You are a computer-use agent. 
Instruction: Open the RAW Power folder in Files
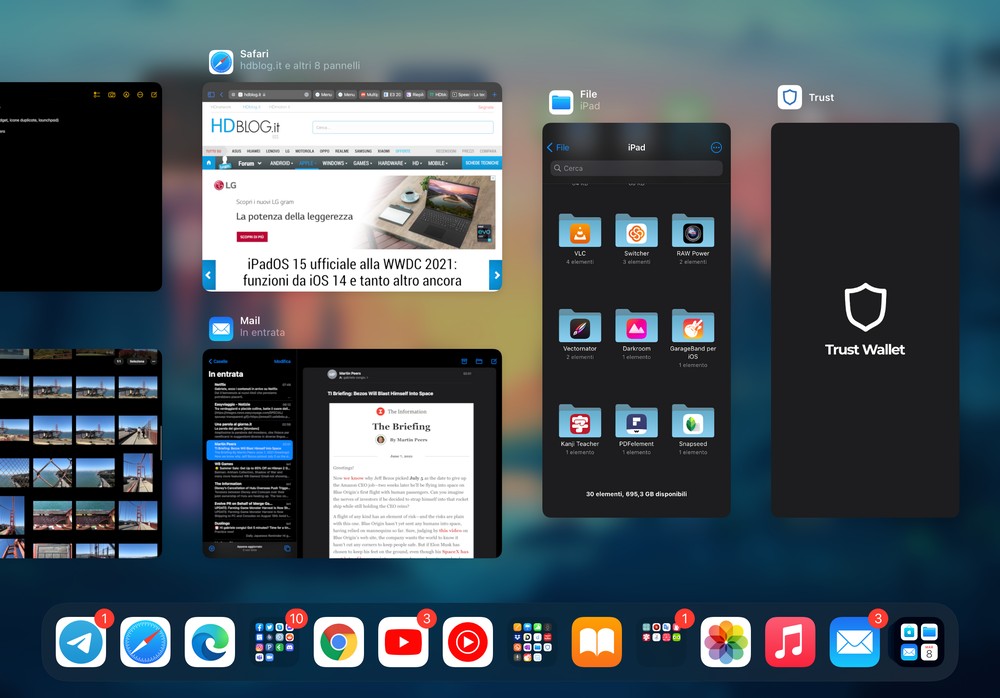click(693, 239)
